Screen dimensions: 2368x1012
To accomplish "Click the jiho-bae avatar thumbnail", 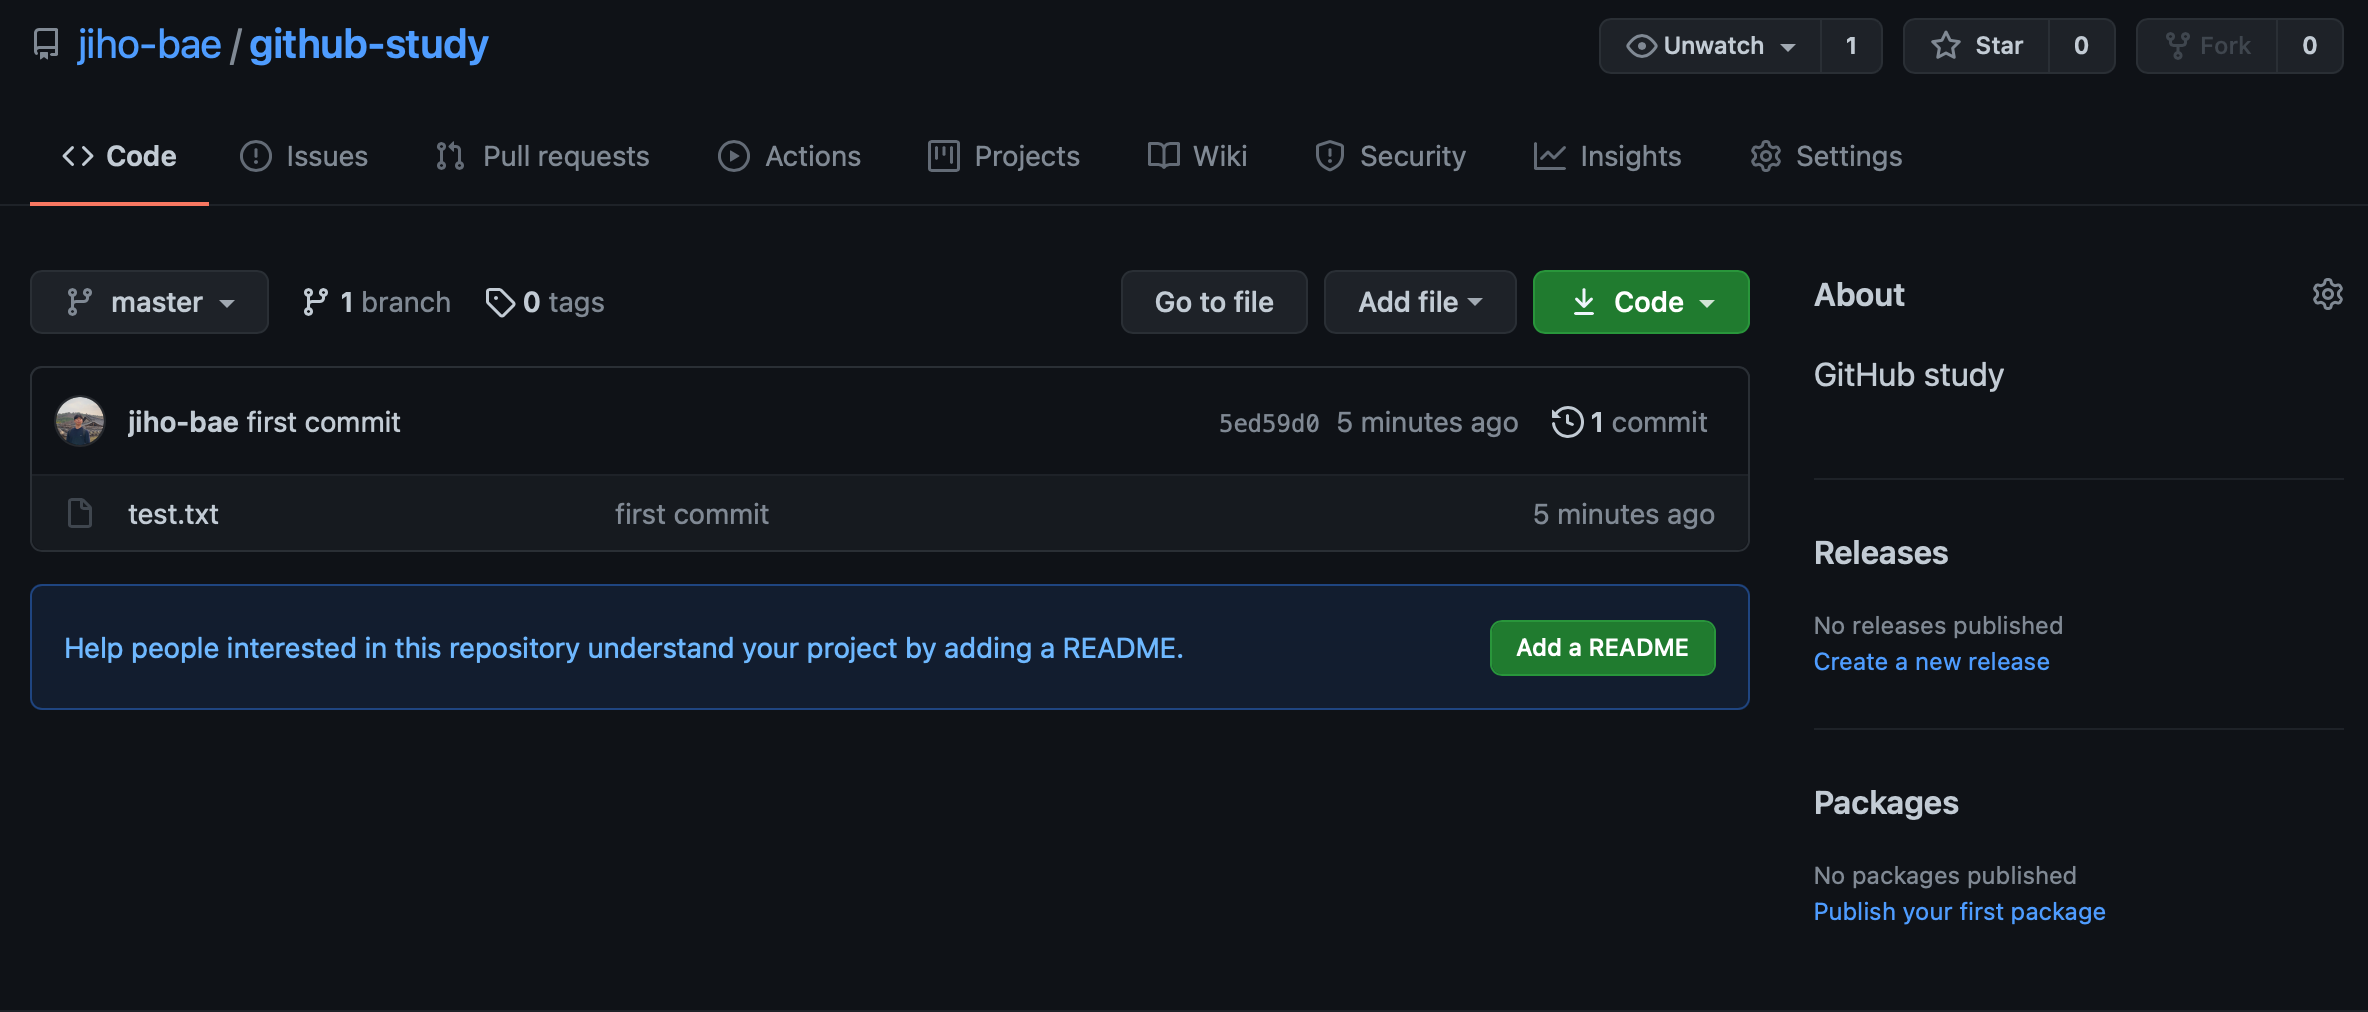I will pos(80,422).
